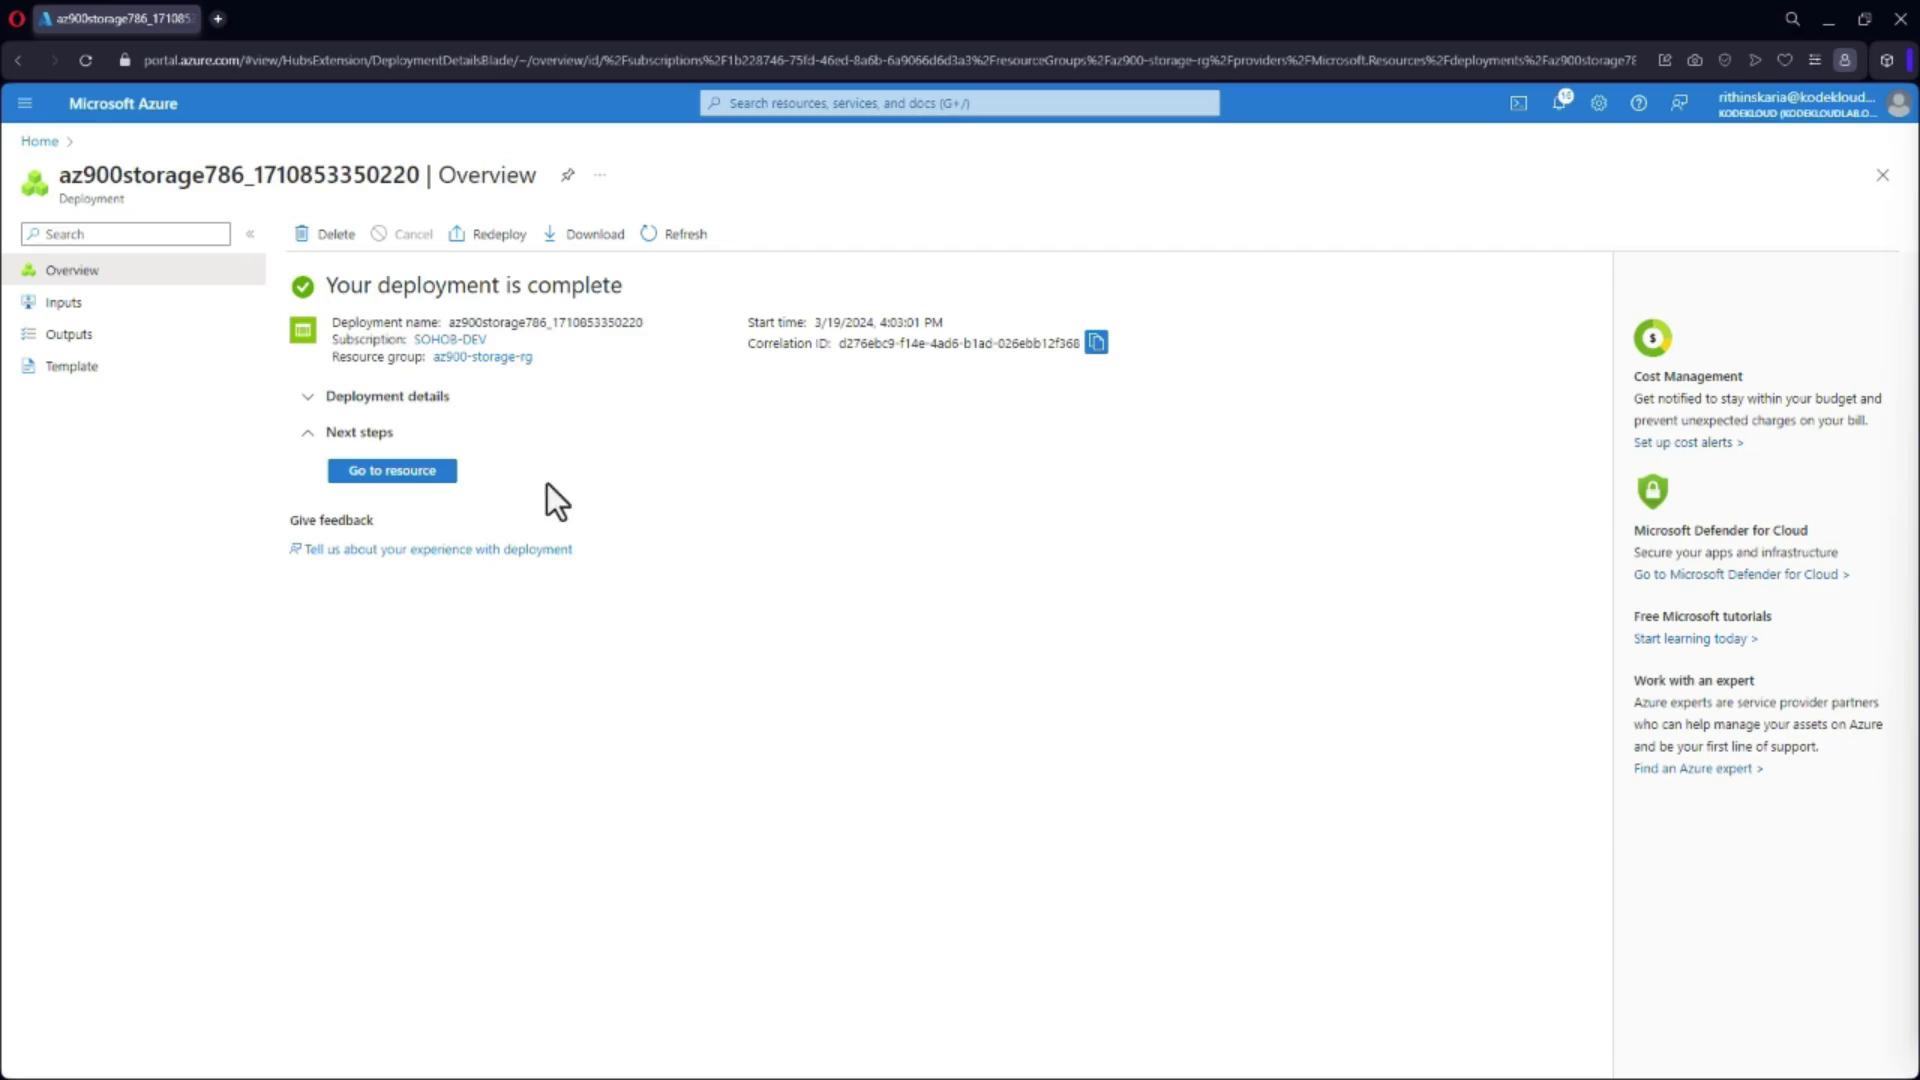
Task: Open Outputs in the left menu
Action: (68, 334)
